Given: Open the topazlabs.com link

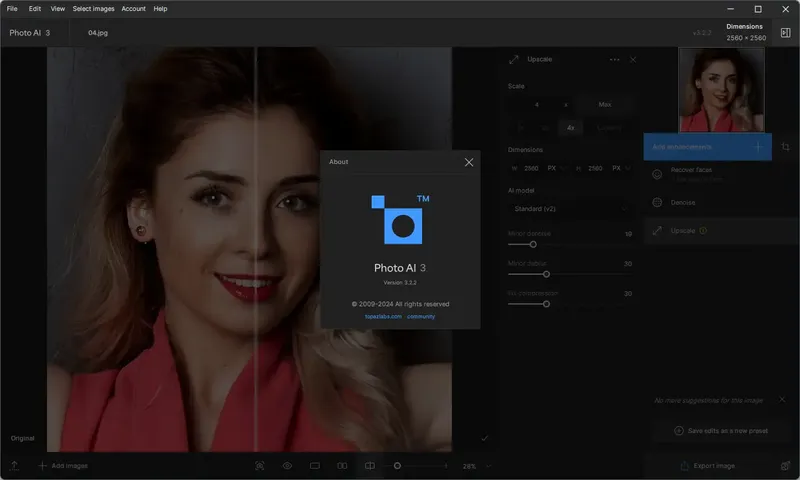Looking at the screenshot, I should pyautogui.click(x=383, y=316).
